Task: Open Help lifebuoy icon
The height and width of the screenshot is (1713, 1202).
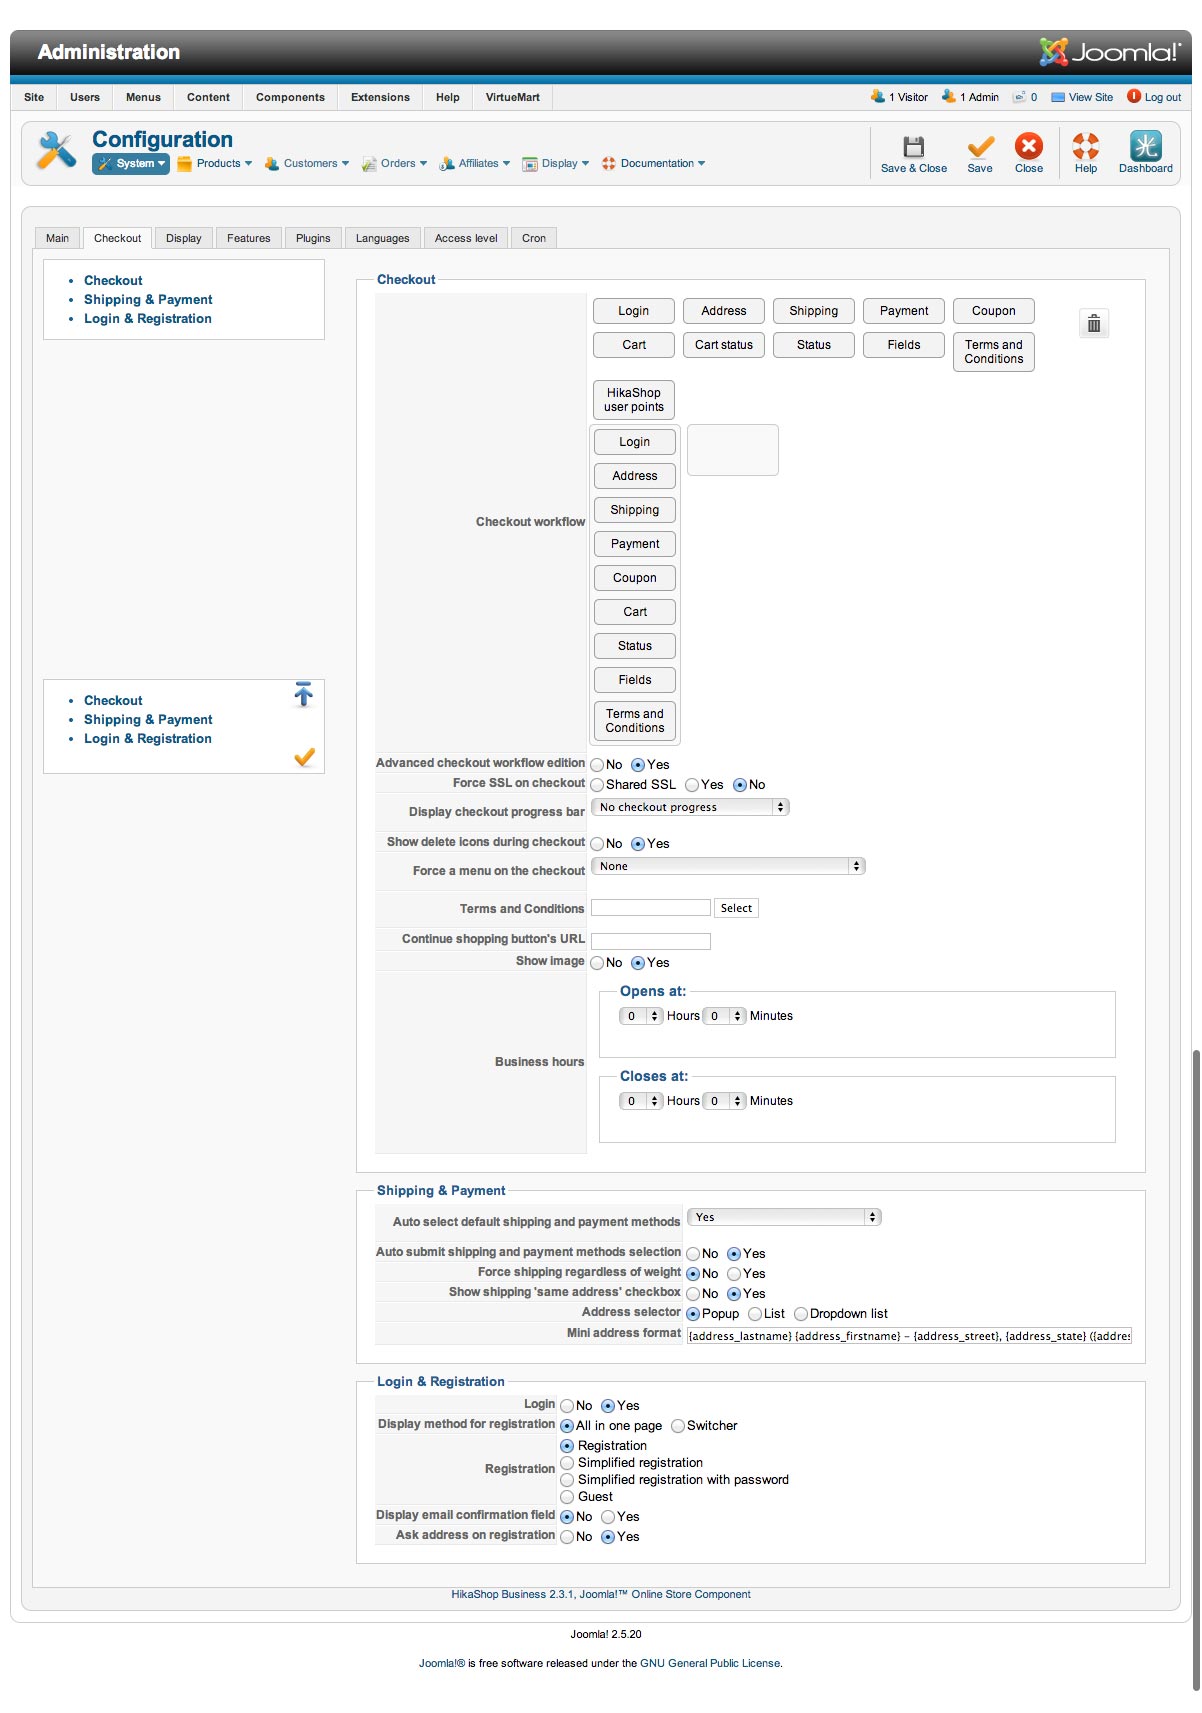Action: (1085, 147)
